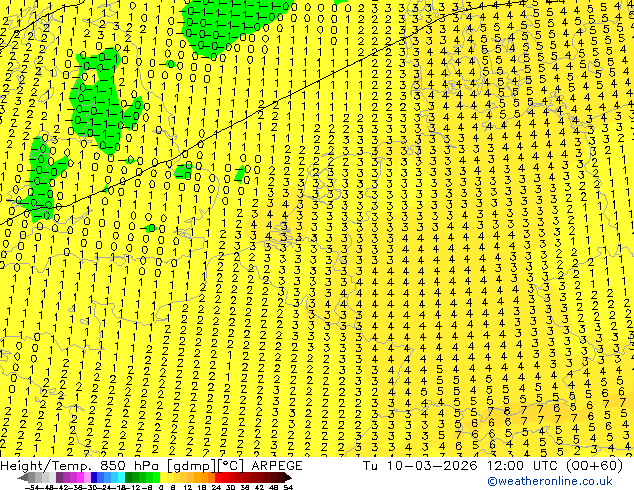Click the "54" label at the scale's right end
Viewport: 634px width, 490px height.
point(287,487)
